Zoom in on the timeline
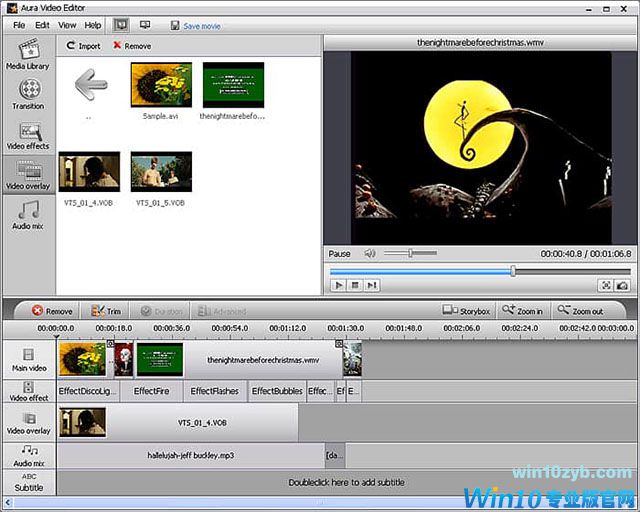The height and width of the screenshot is (512, 640). tap(522, 311)
